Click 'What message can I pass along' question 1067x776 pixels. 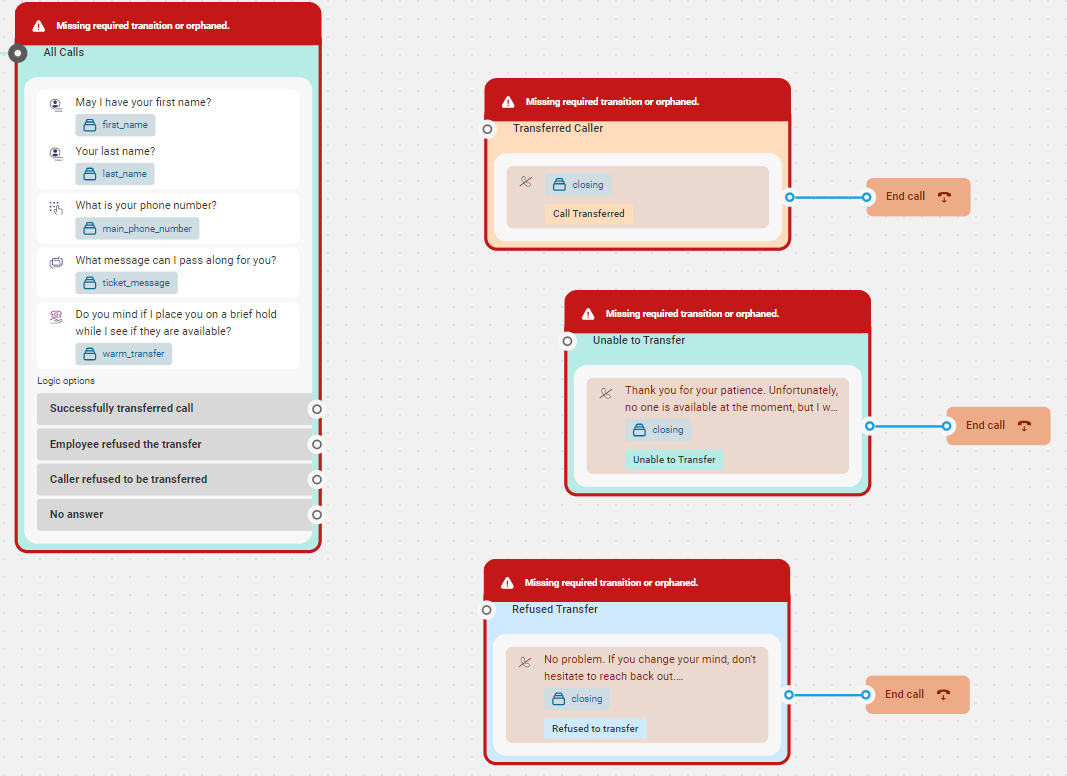pyautogui.click(x=176, y=260)
